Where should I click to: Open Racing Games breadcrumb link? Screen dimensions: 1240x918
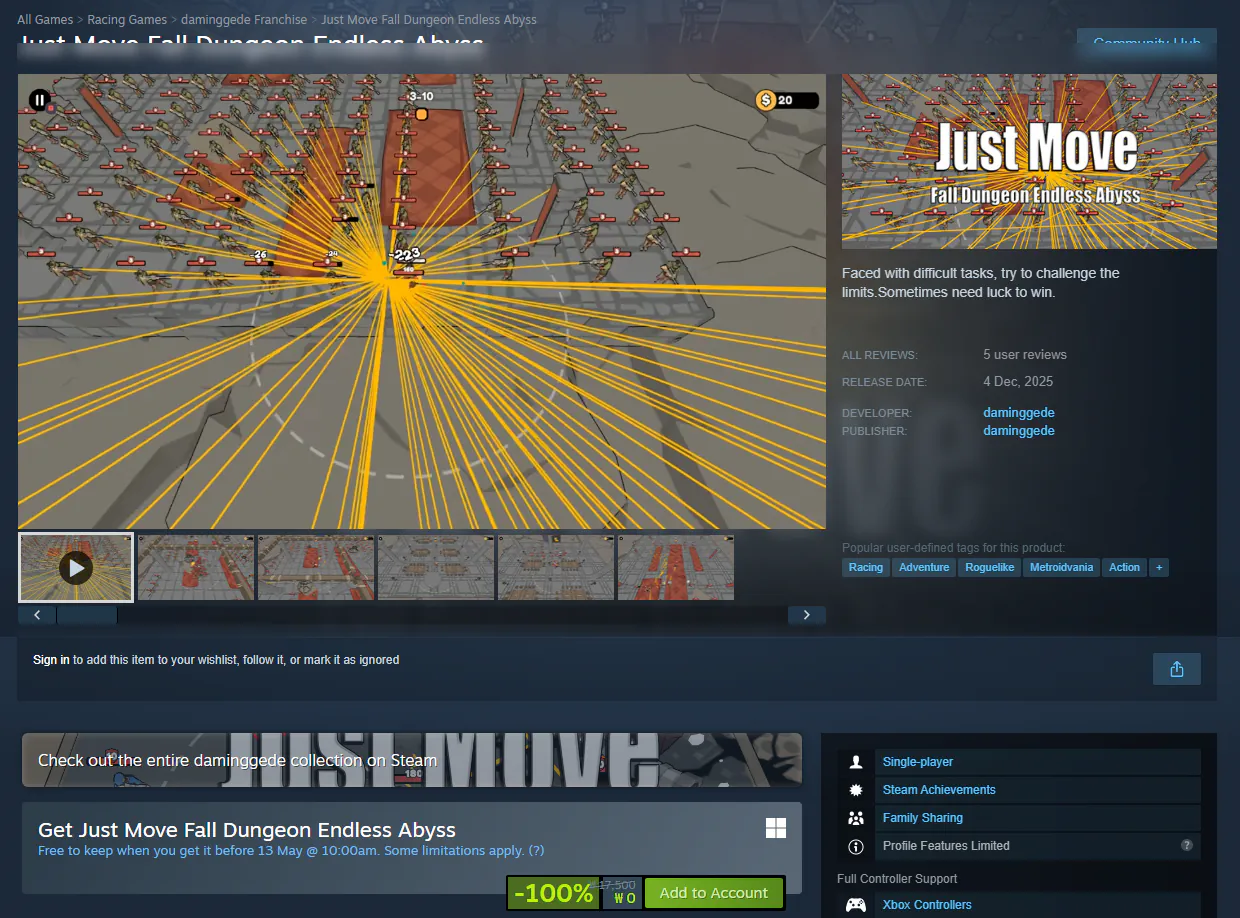[127, 20]
